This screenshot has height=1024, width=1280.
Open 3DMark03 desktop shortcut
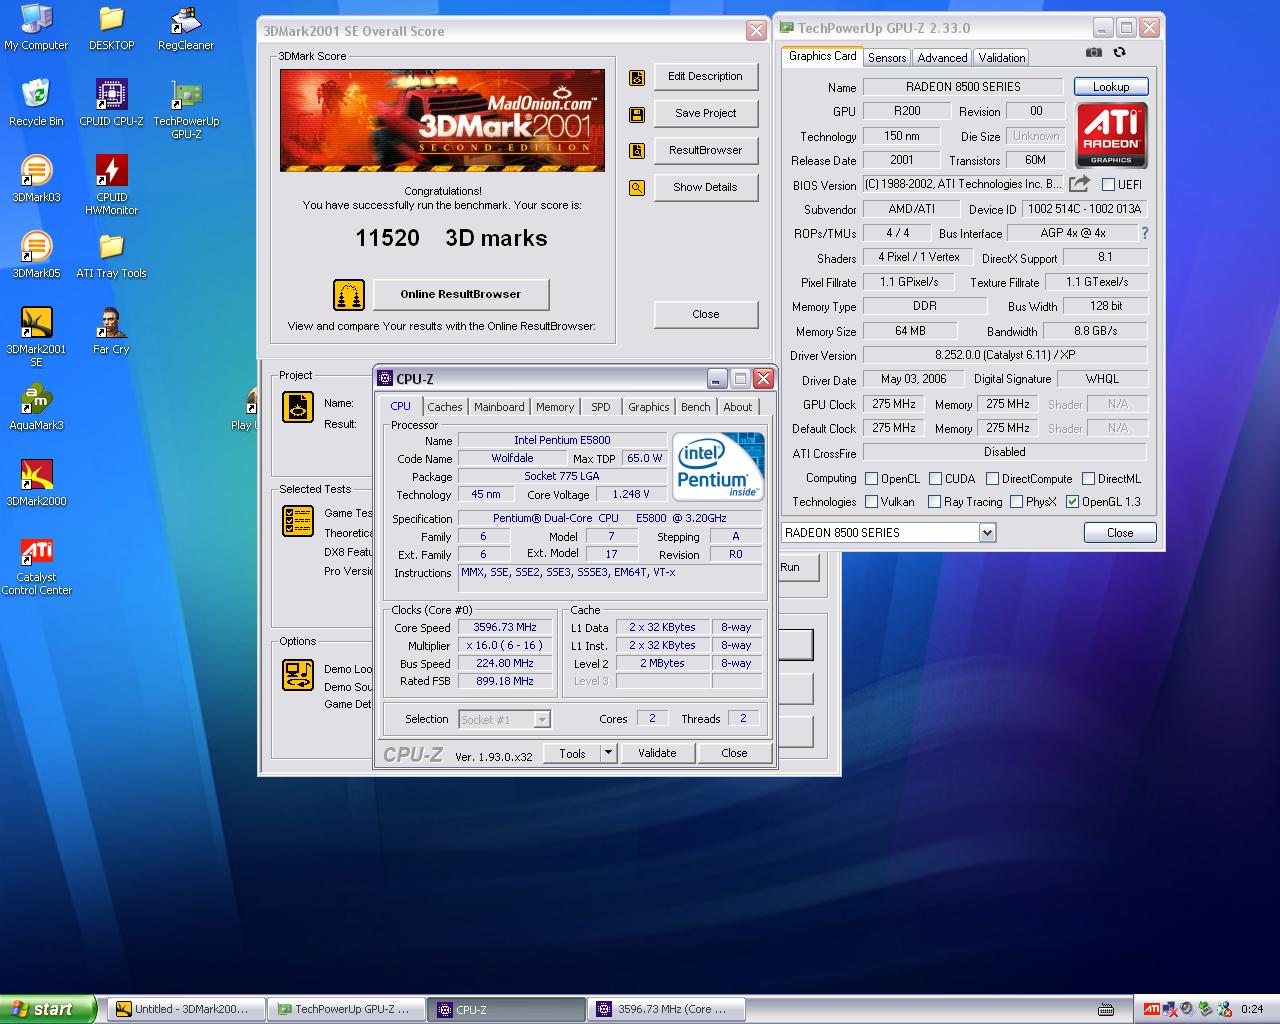click(36, 179)
